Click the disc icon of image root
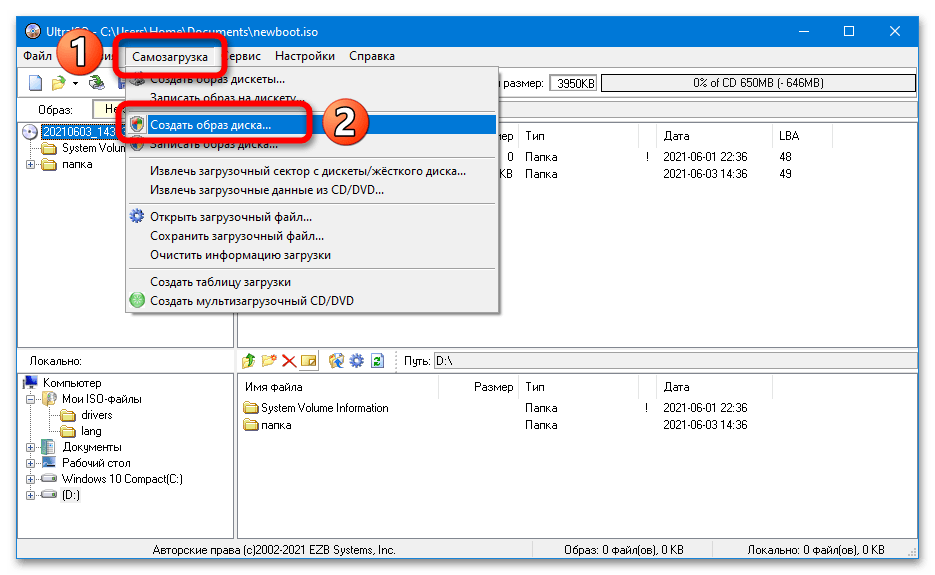 [x=30, y=132]
